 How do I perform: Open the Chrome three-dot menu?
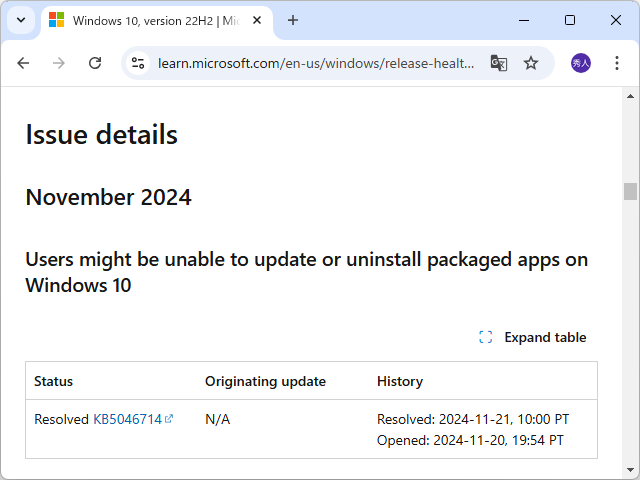[x=617, y=63]
